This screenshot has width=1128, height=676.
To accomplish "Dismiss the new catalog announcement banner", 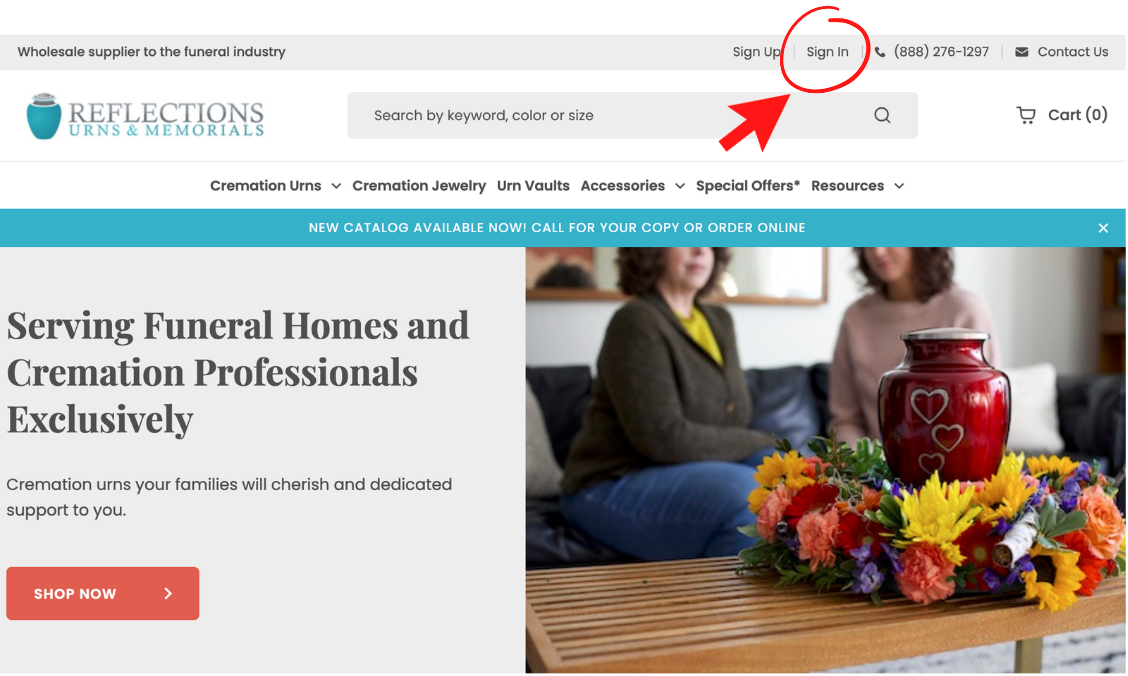I will pyautogui.click(x=1103, y=228).
